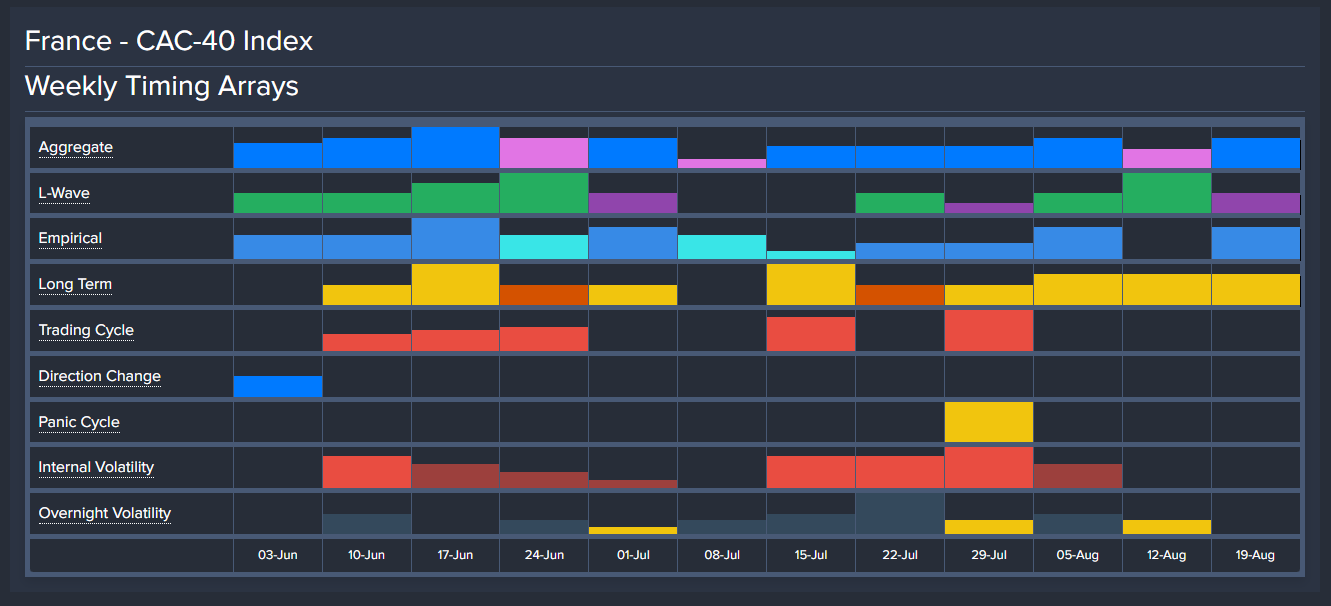Select the 17-Jun date column label
This screenshot has width=1331, height=606.
point(455,555)
